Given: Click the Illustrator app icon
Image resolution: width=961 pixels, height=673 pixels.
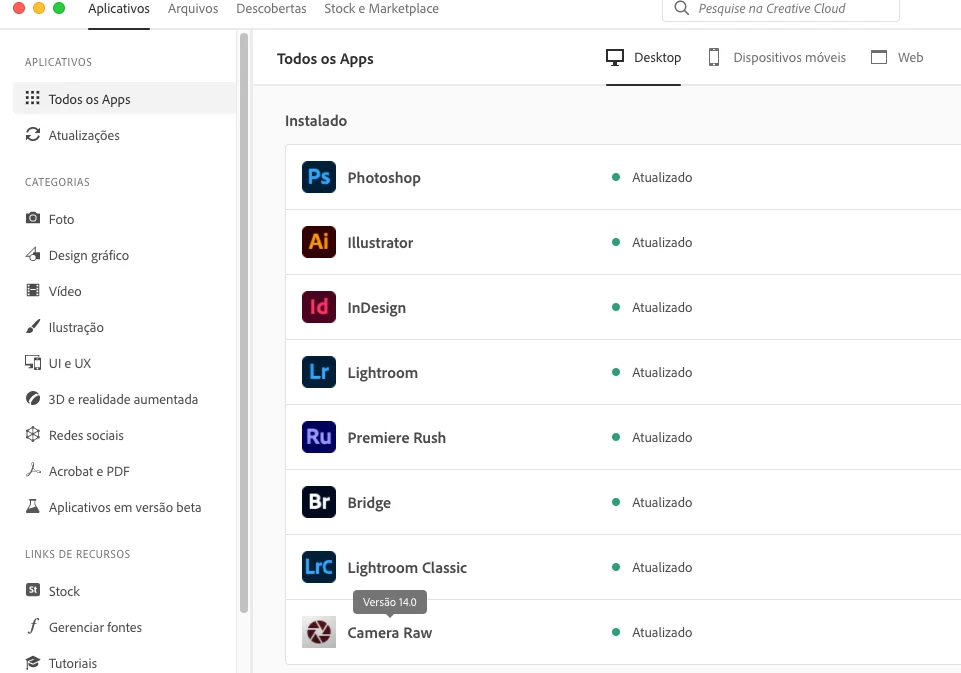Looking at the screenshot, I should click(x=319, y=243).
